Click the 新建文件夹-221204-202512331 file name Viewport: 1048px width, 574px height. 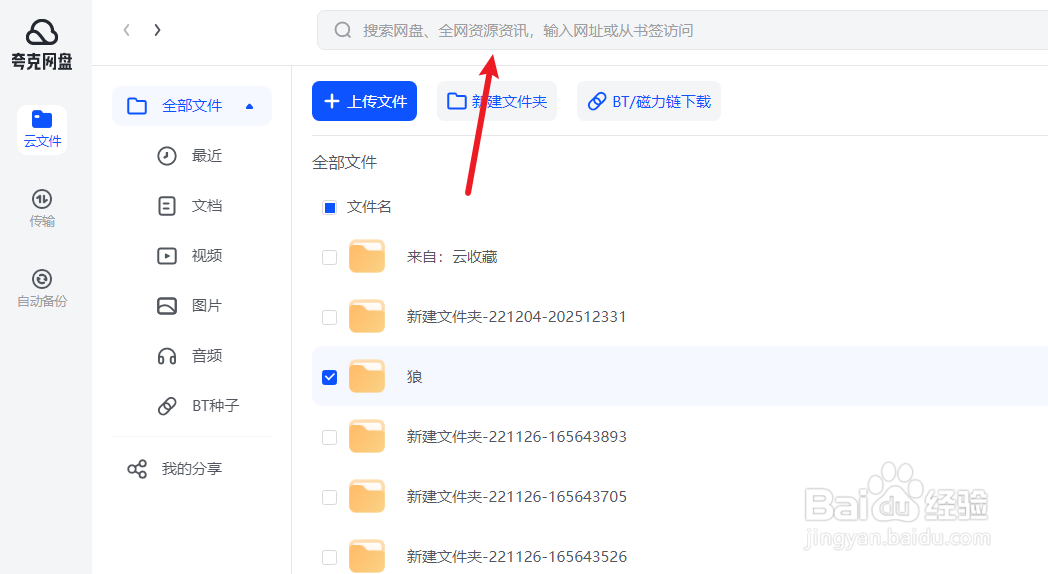[517, 317]
